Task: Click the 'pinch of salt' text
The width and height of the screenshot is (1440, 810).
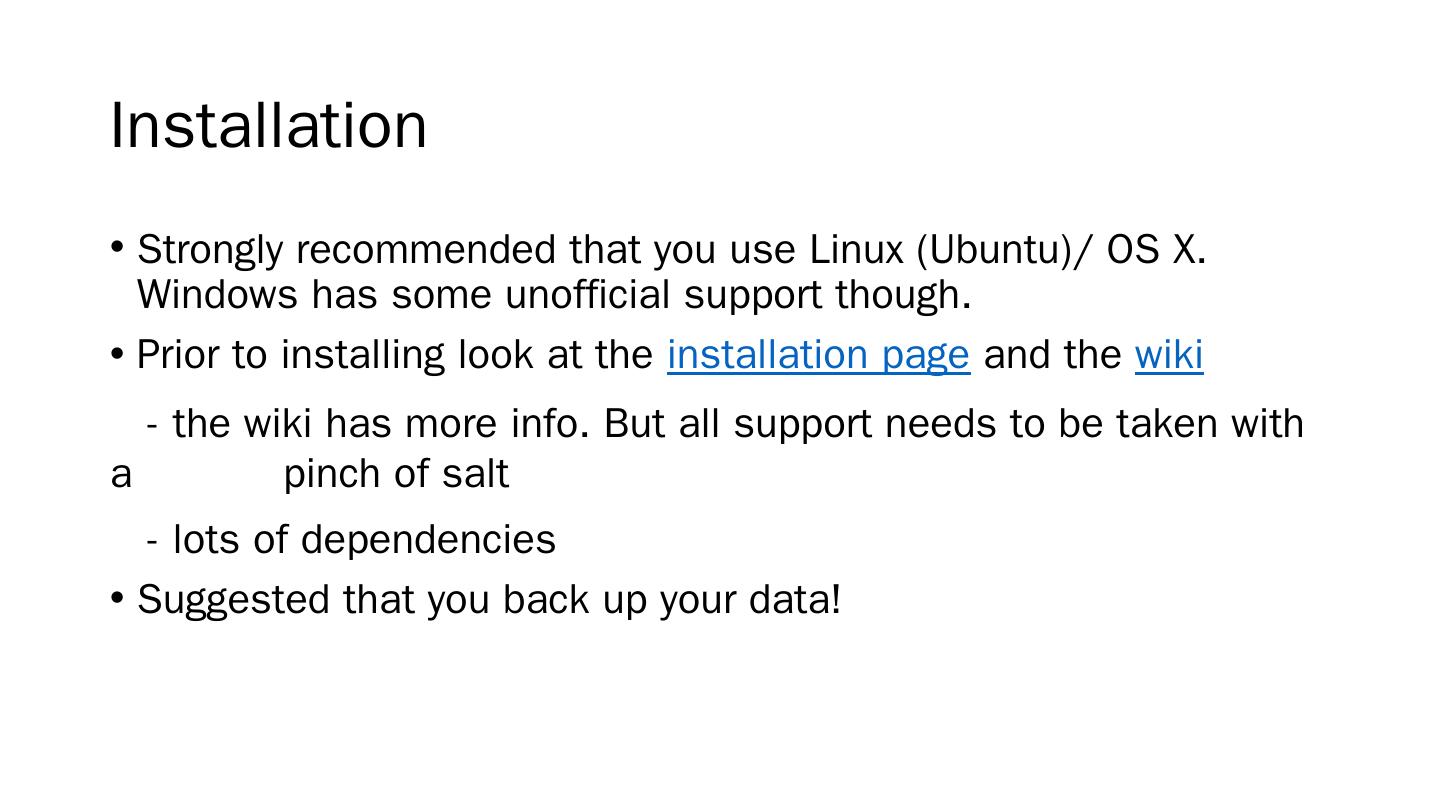Action: (396, 473)
